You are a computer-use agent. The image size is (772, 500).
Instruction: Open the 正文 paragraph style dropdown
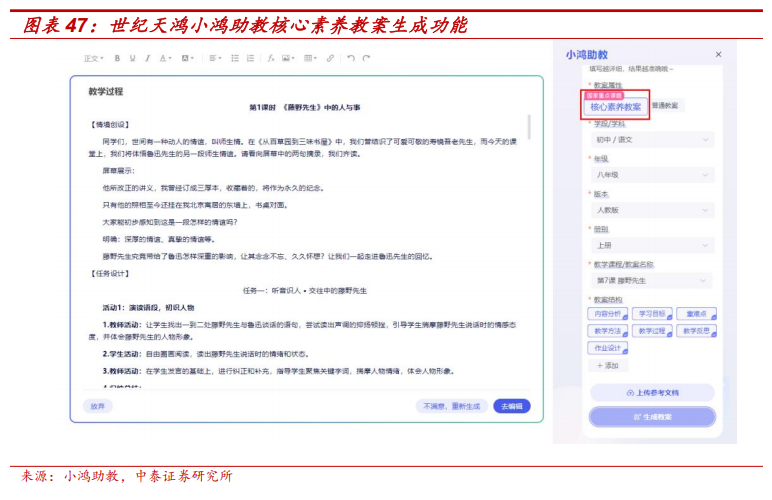(93, 58)
